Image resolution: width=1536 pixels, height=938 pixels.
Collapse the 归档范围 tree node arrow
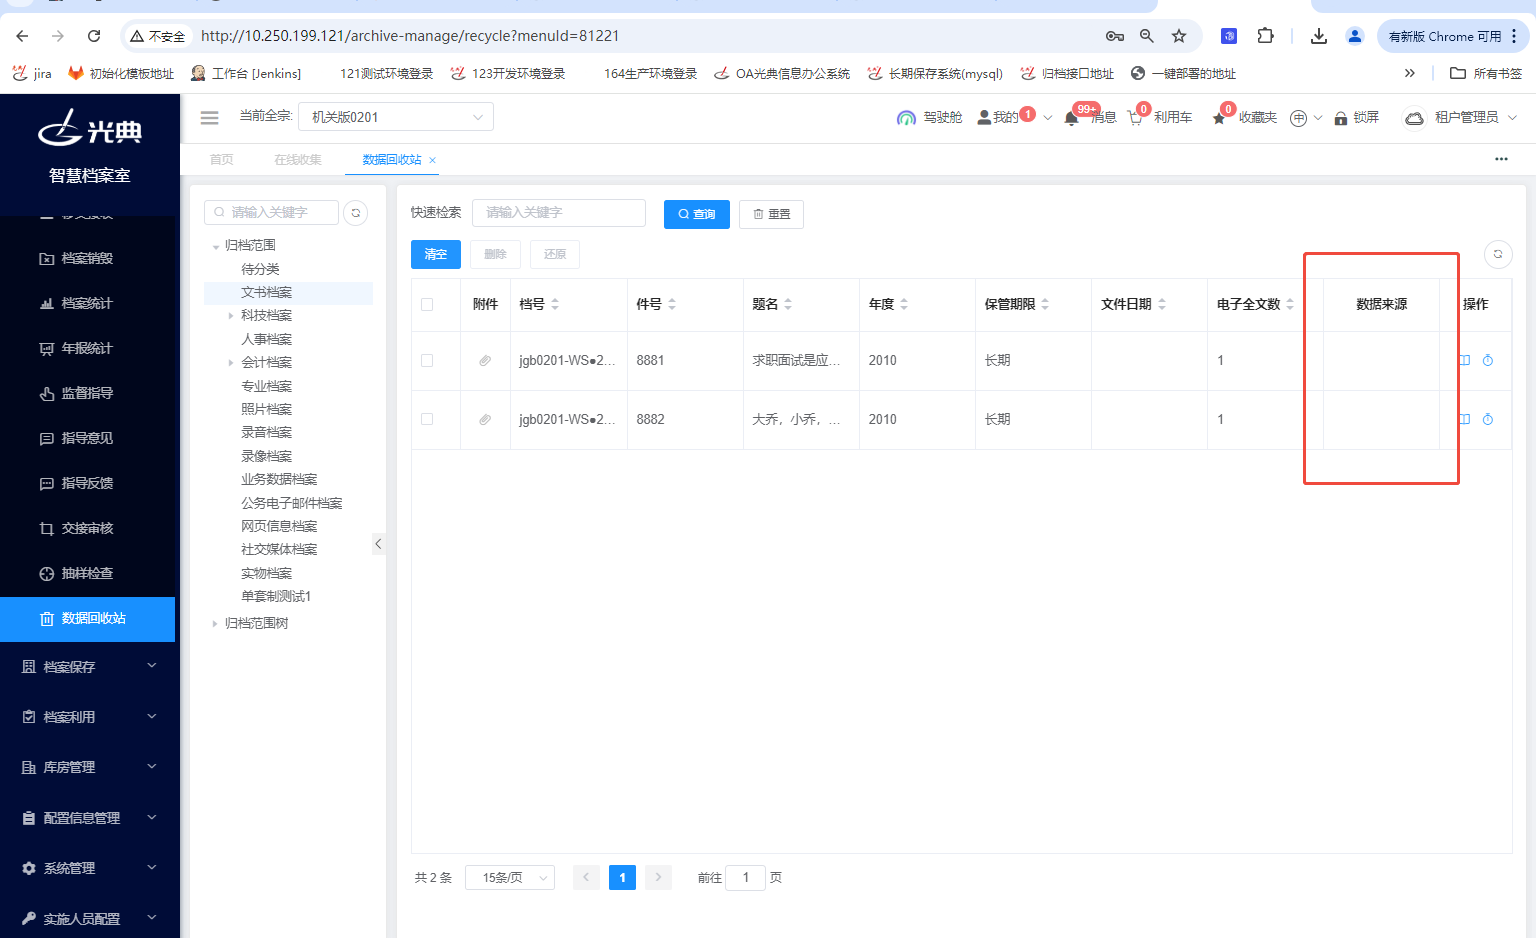tap(215, 246)
